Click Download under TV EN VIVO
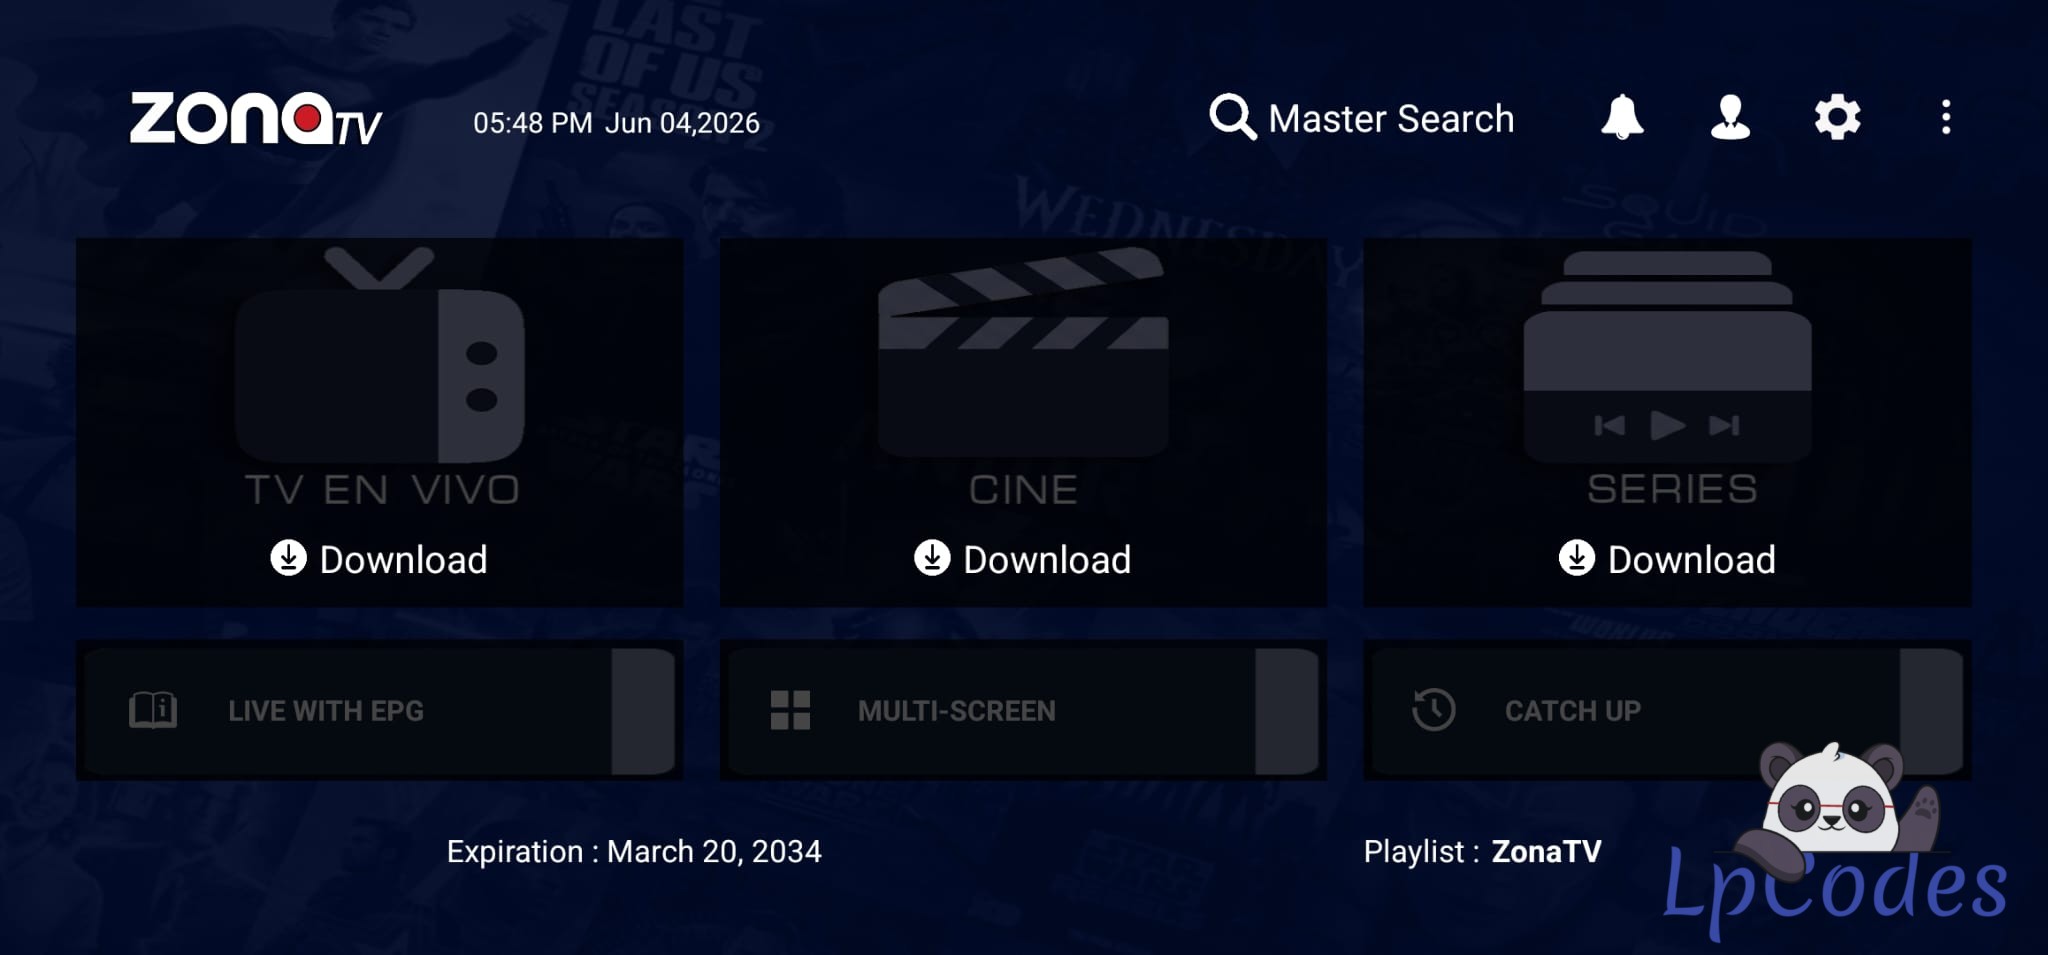This screenshot has height=955, width=2048. 380,559
